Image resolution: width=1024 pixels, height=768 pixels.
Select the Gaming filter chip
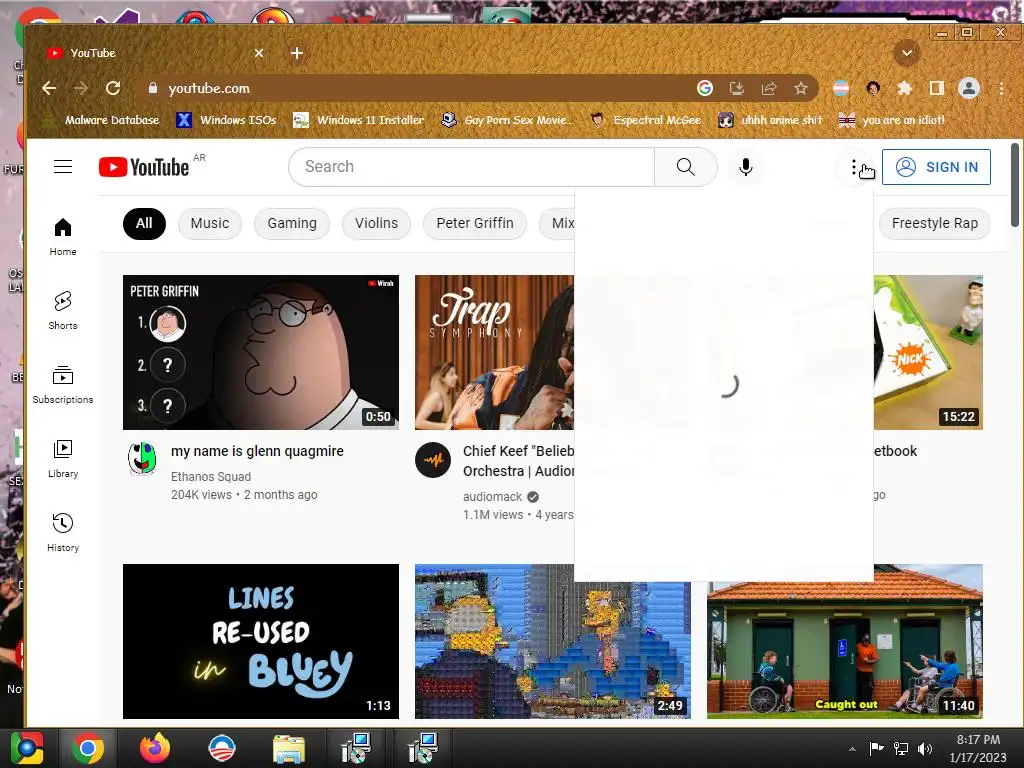pos(292,223)
